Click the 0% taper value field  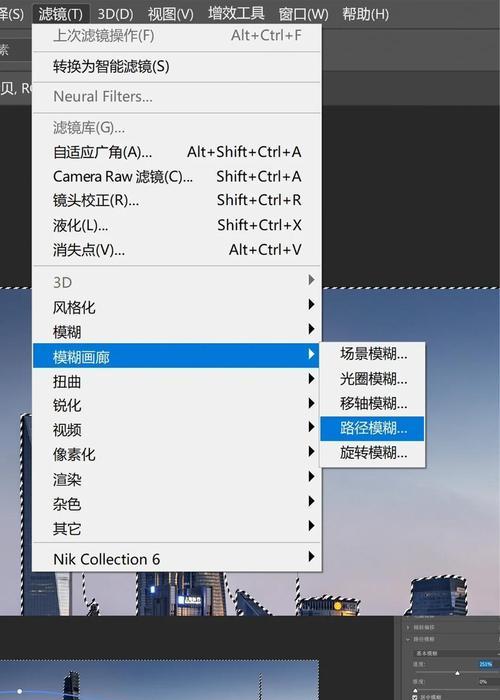[487, 682]
